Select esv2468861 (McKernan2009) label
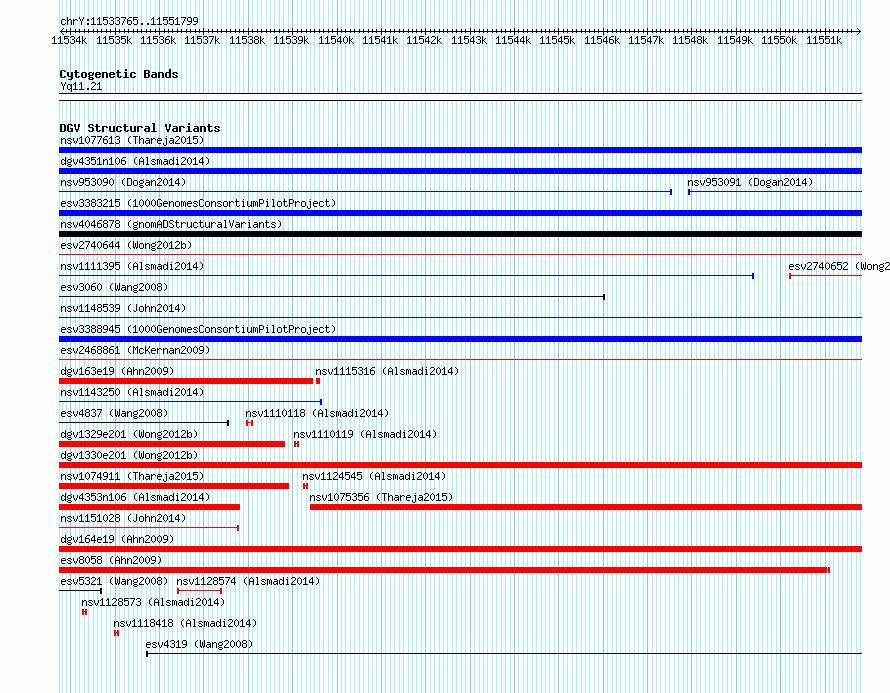 (135, 350)
